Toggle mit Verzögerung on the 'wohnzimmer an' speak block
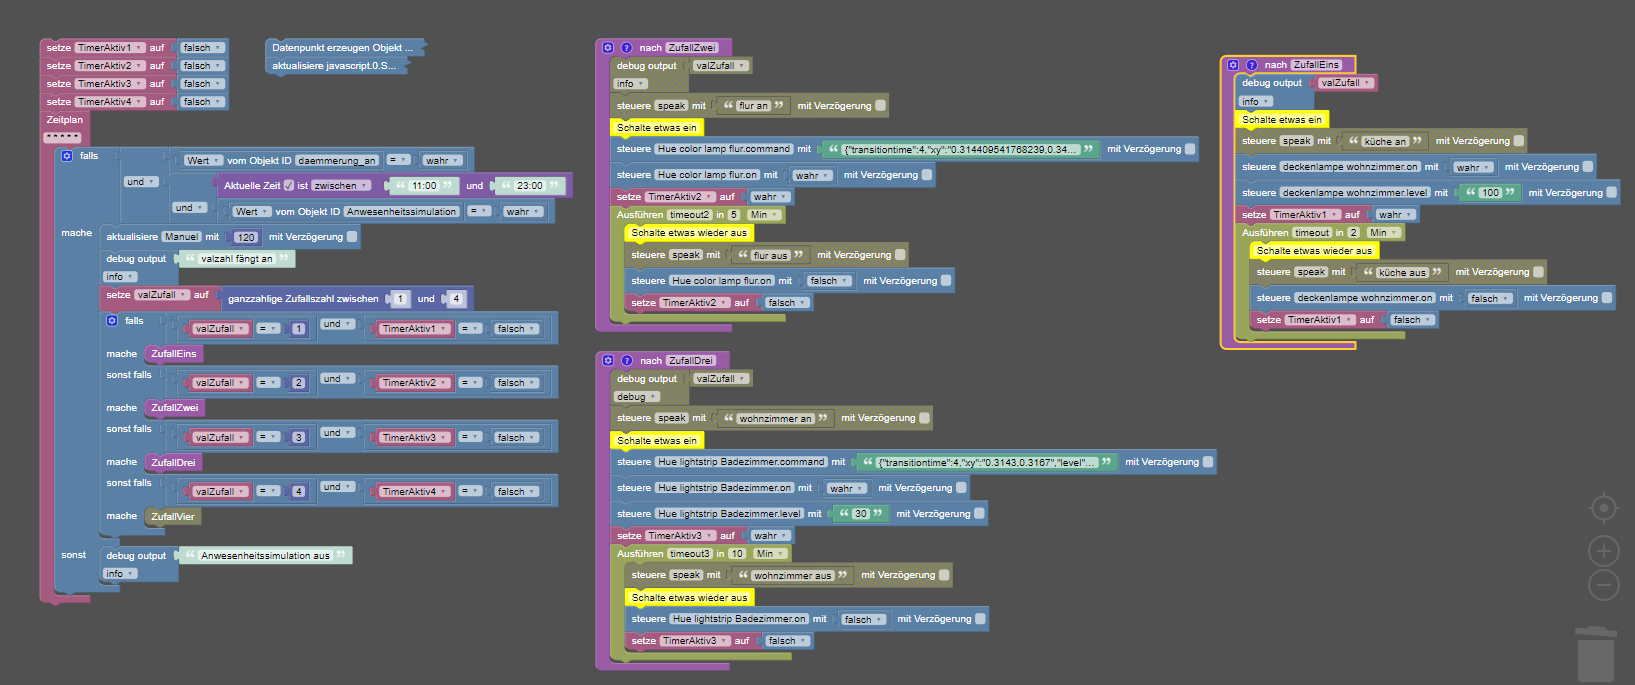 coord(924,418)
